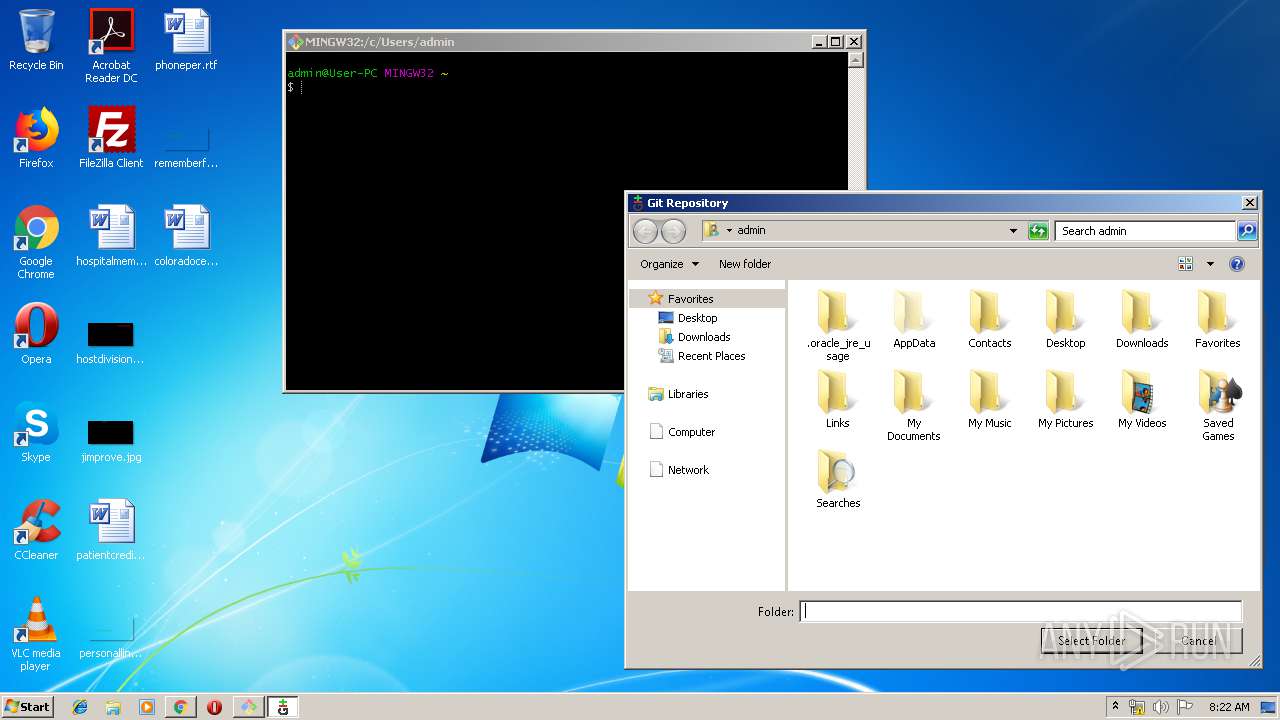Select the Links folder
Viewport: 1280px width, 720px height.
click(838, 400)
